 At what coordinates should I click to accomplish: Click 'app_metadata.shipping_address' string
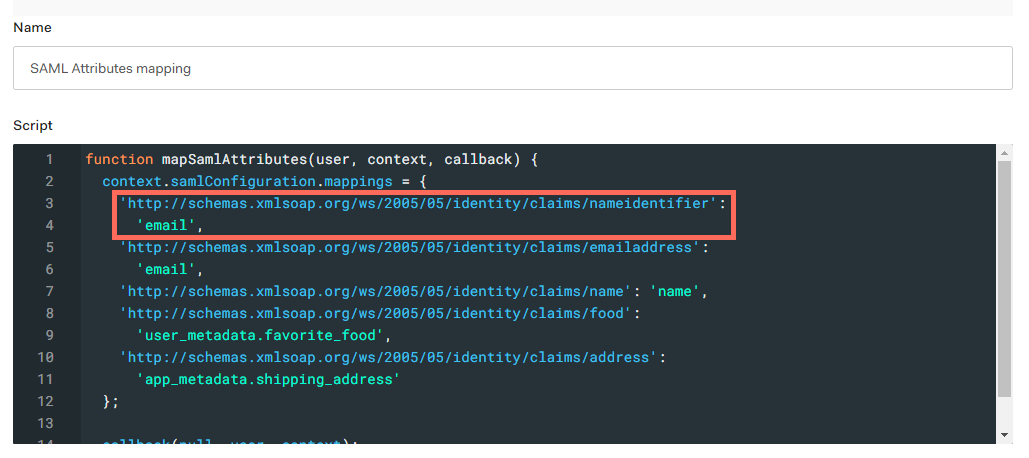click(268, 379)
